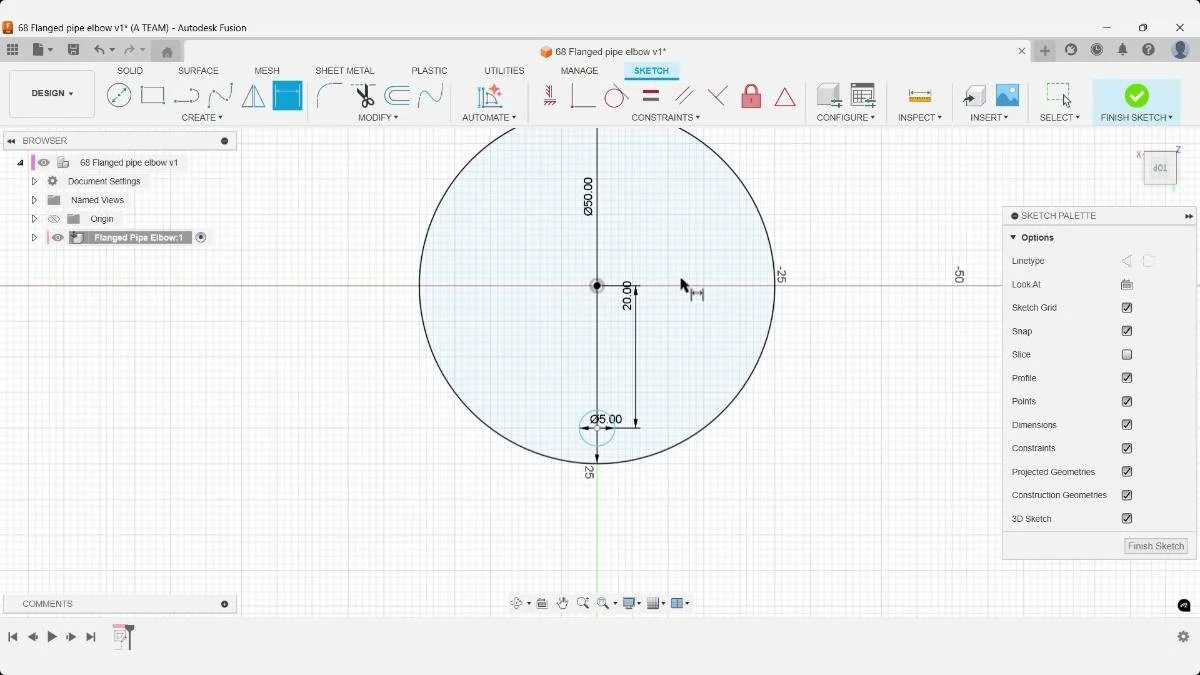The width and height of the screenshot is (1200, 675).
Task: Apply the Coincident constraint
Action: click(x=583, y=96)
